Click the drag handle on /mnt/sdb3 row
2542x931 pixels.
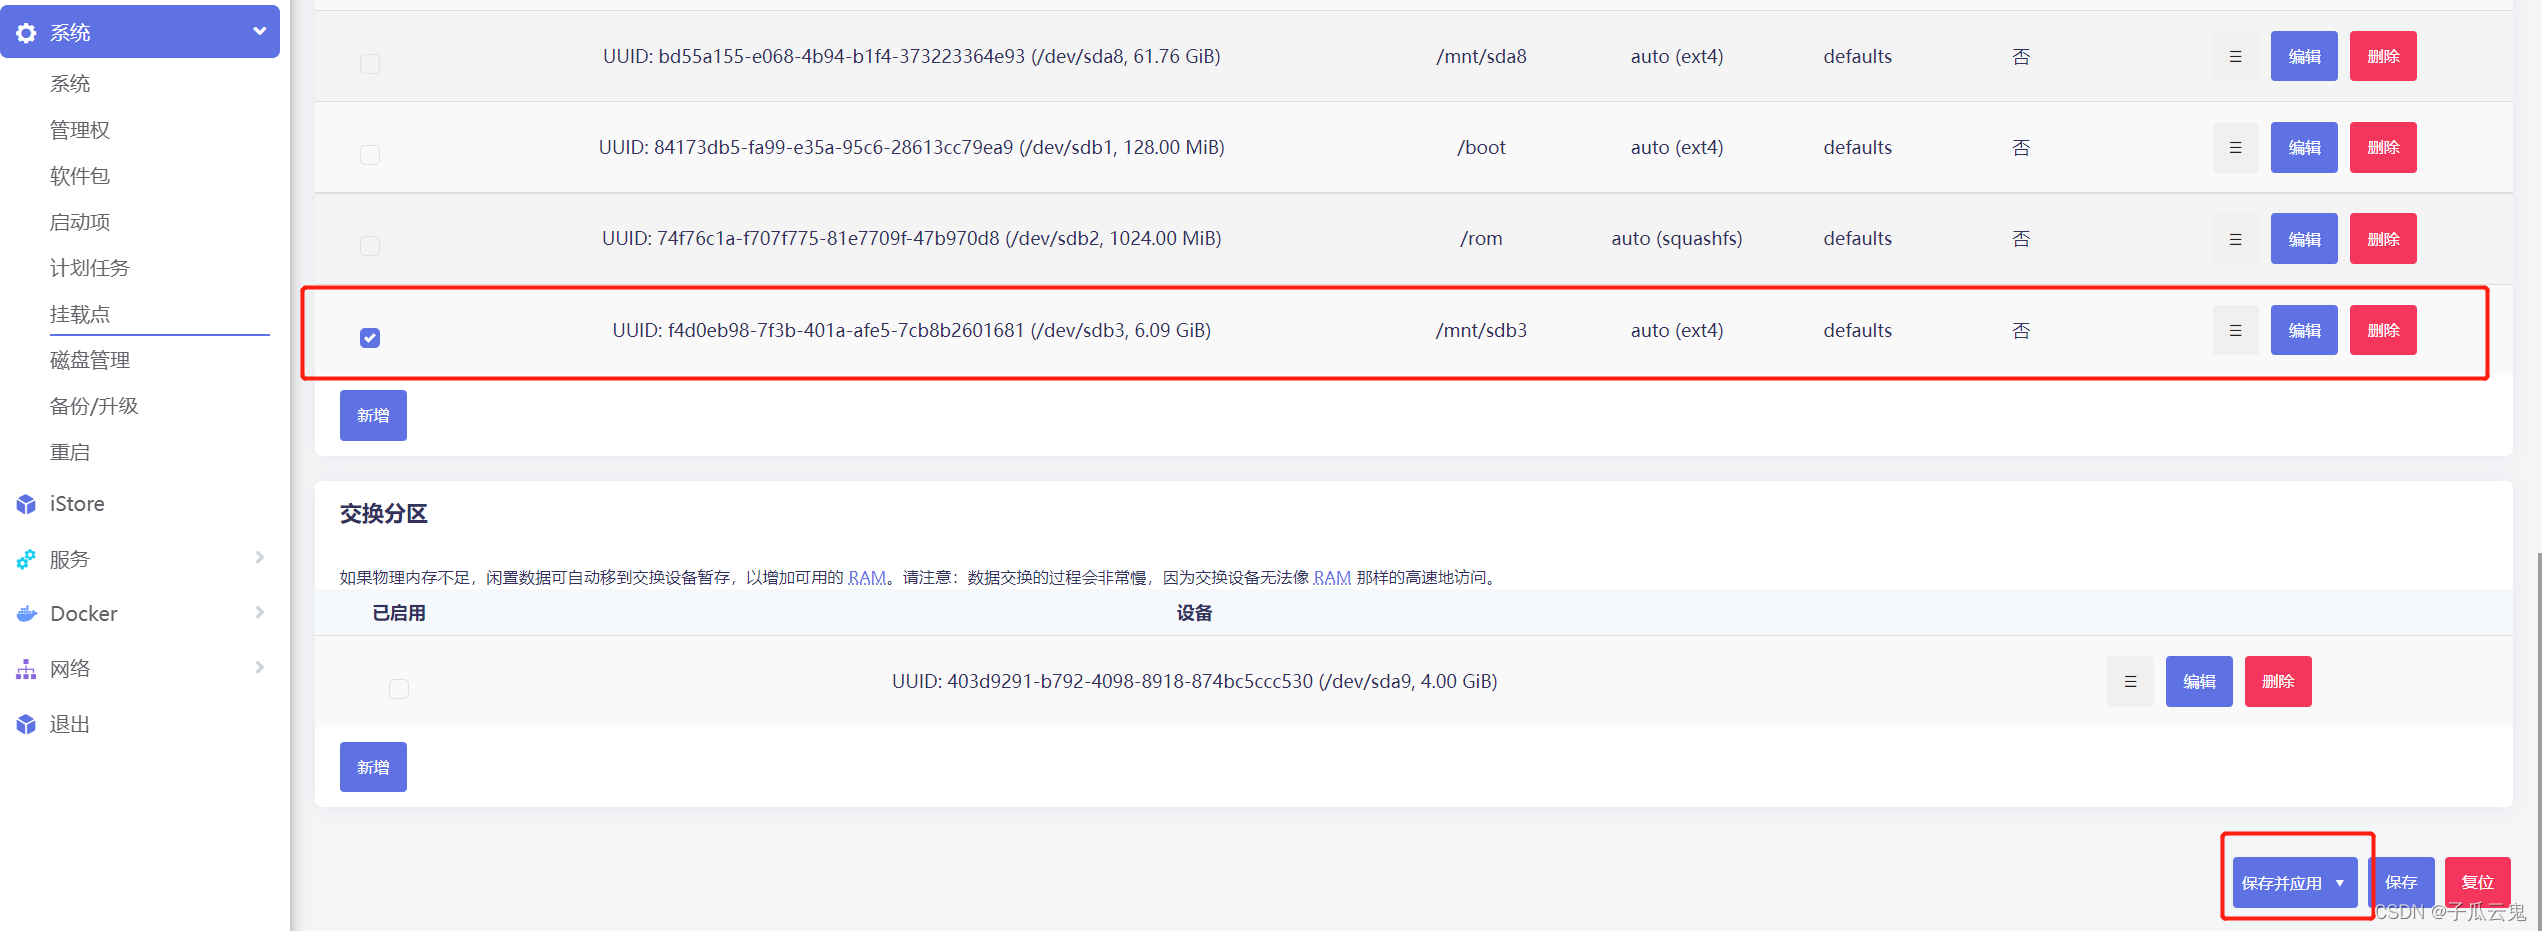pyautogui.click(x=2235, y=330)
